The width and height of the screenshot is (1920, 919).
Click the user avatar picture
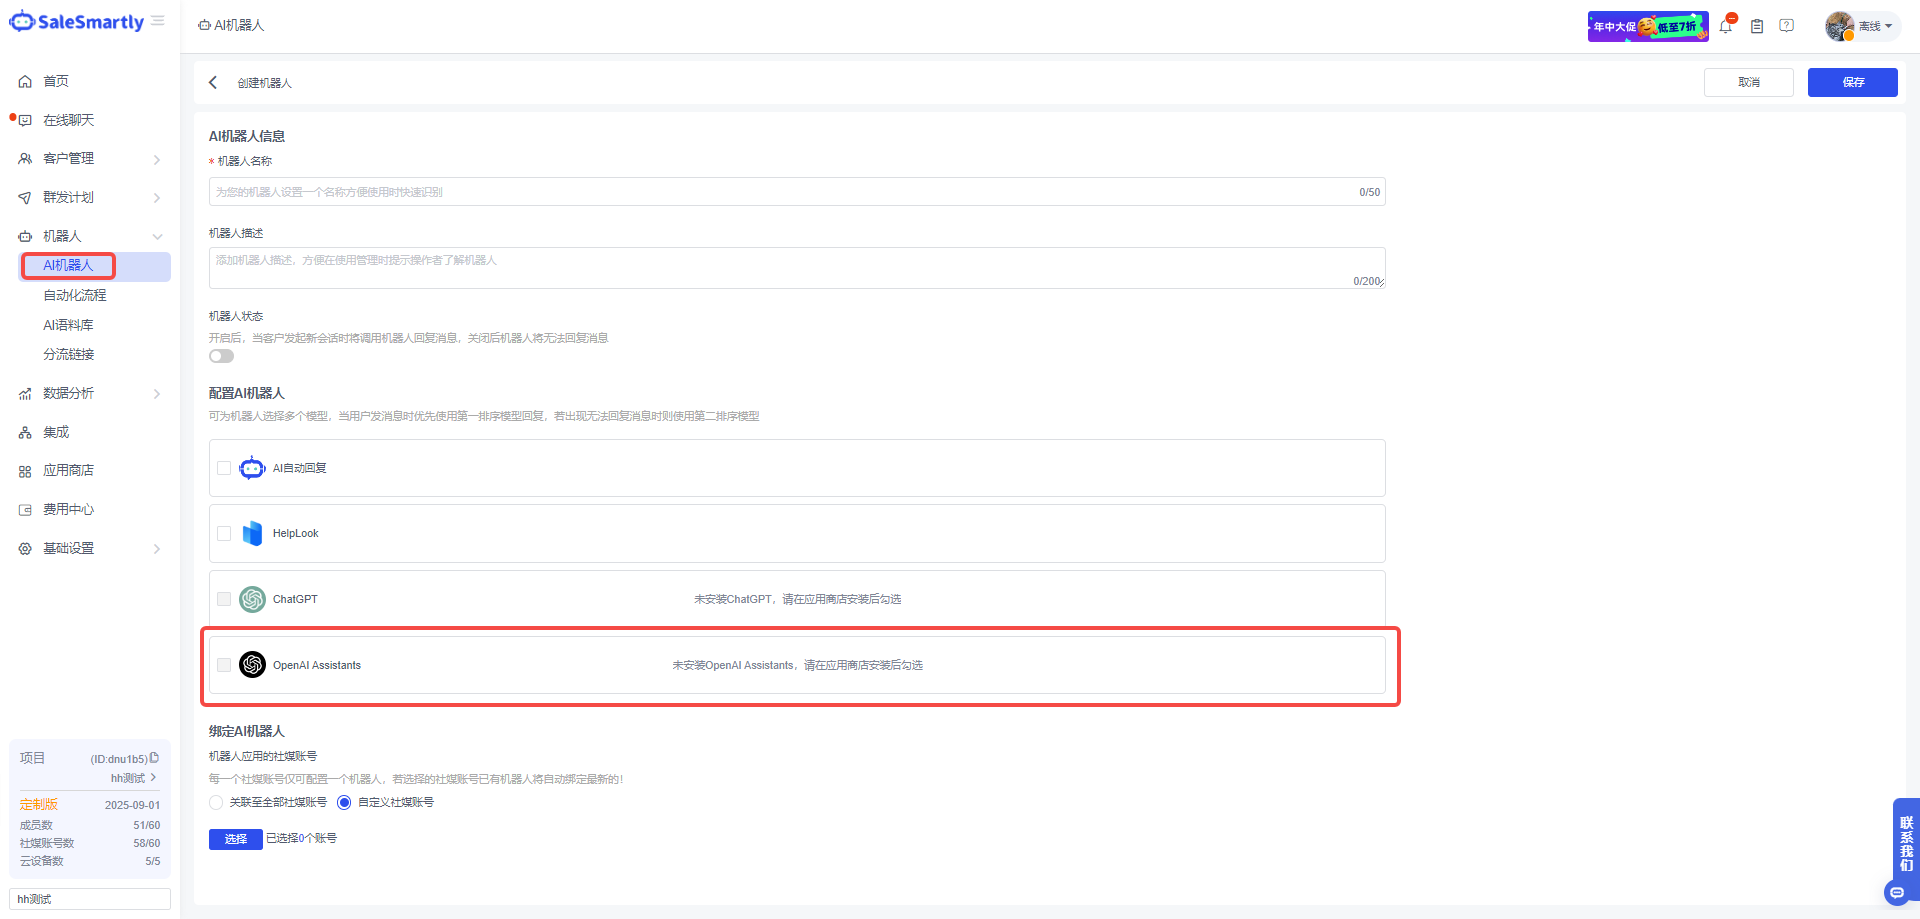coord(1840,26)
